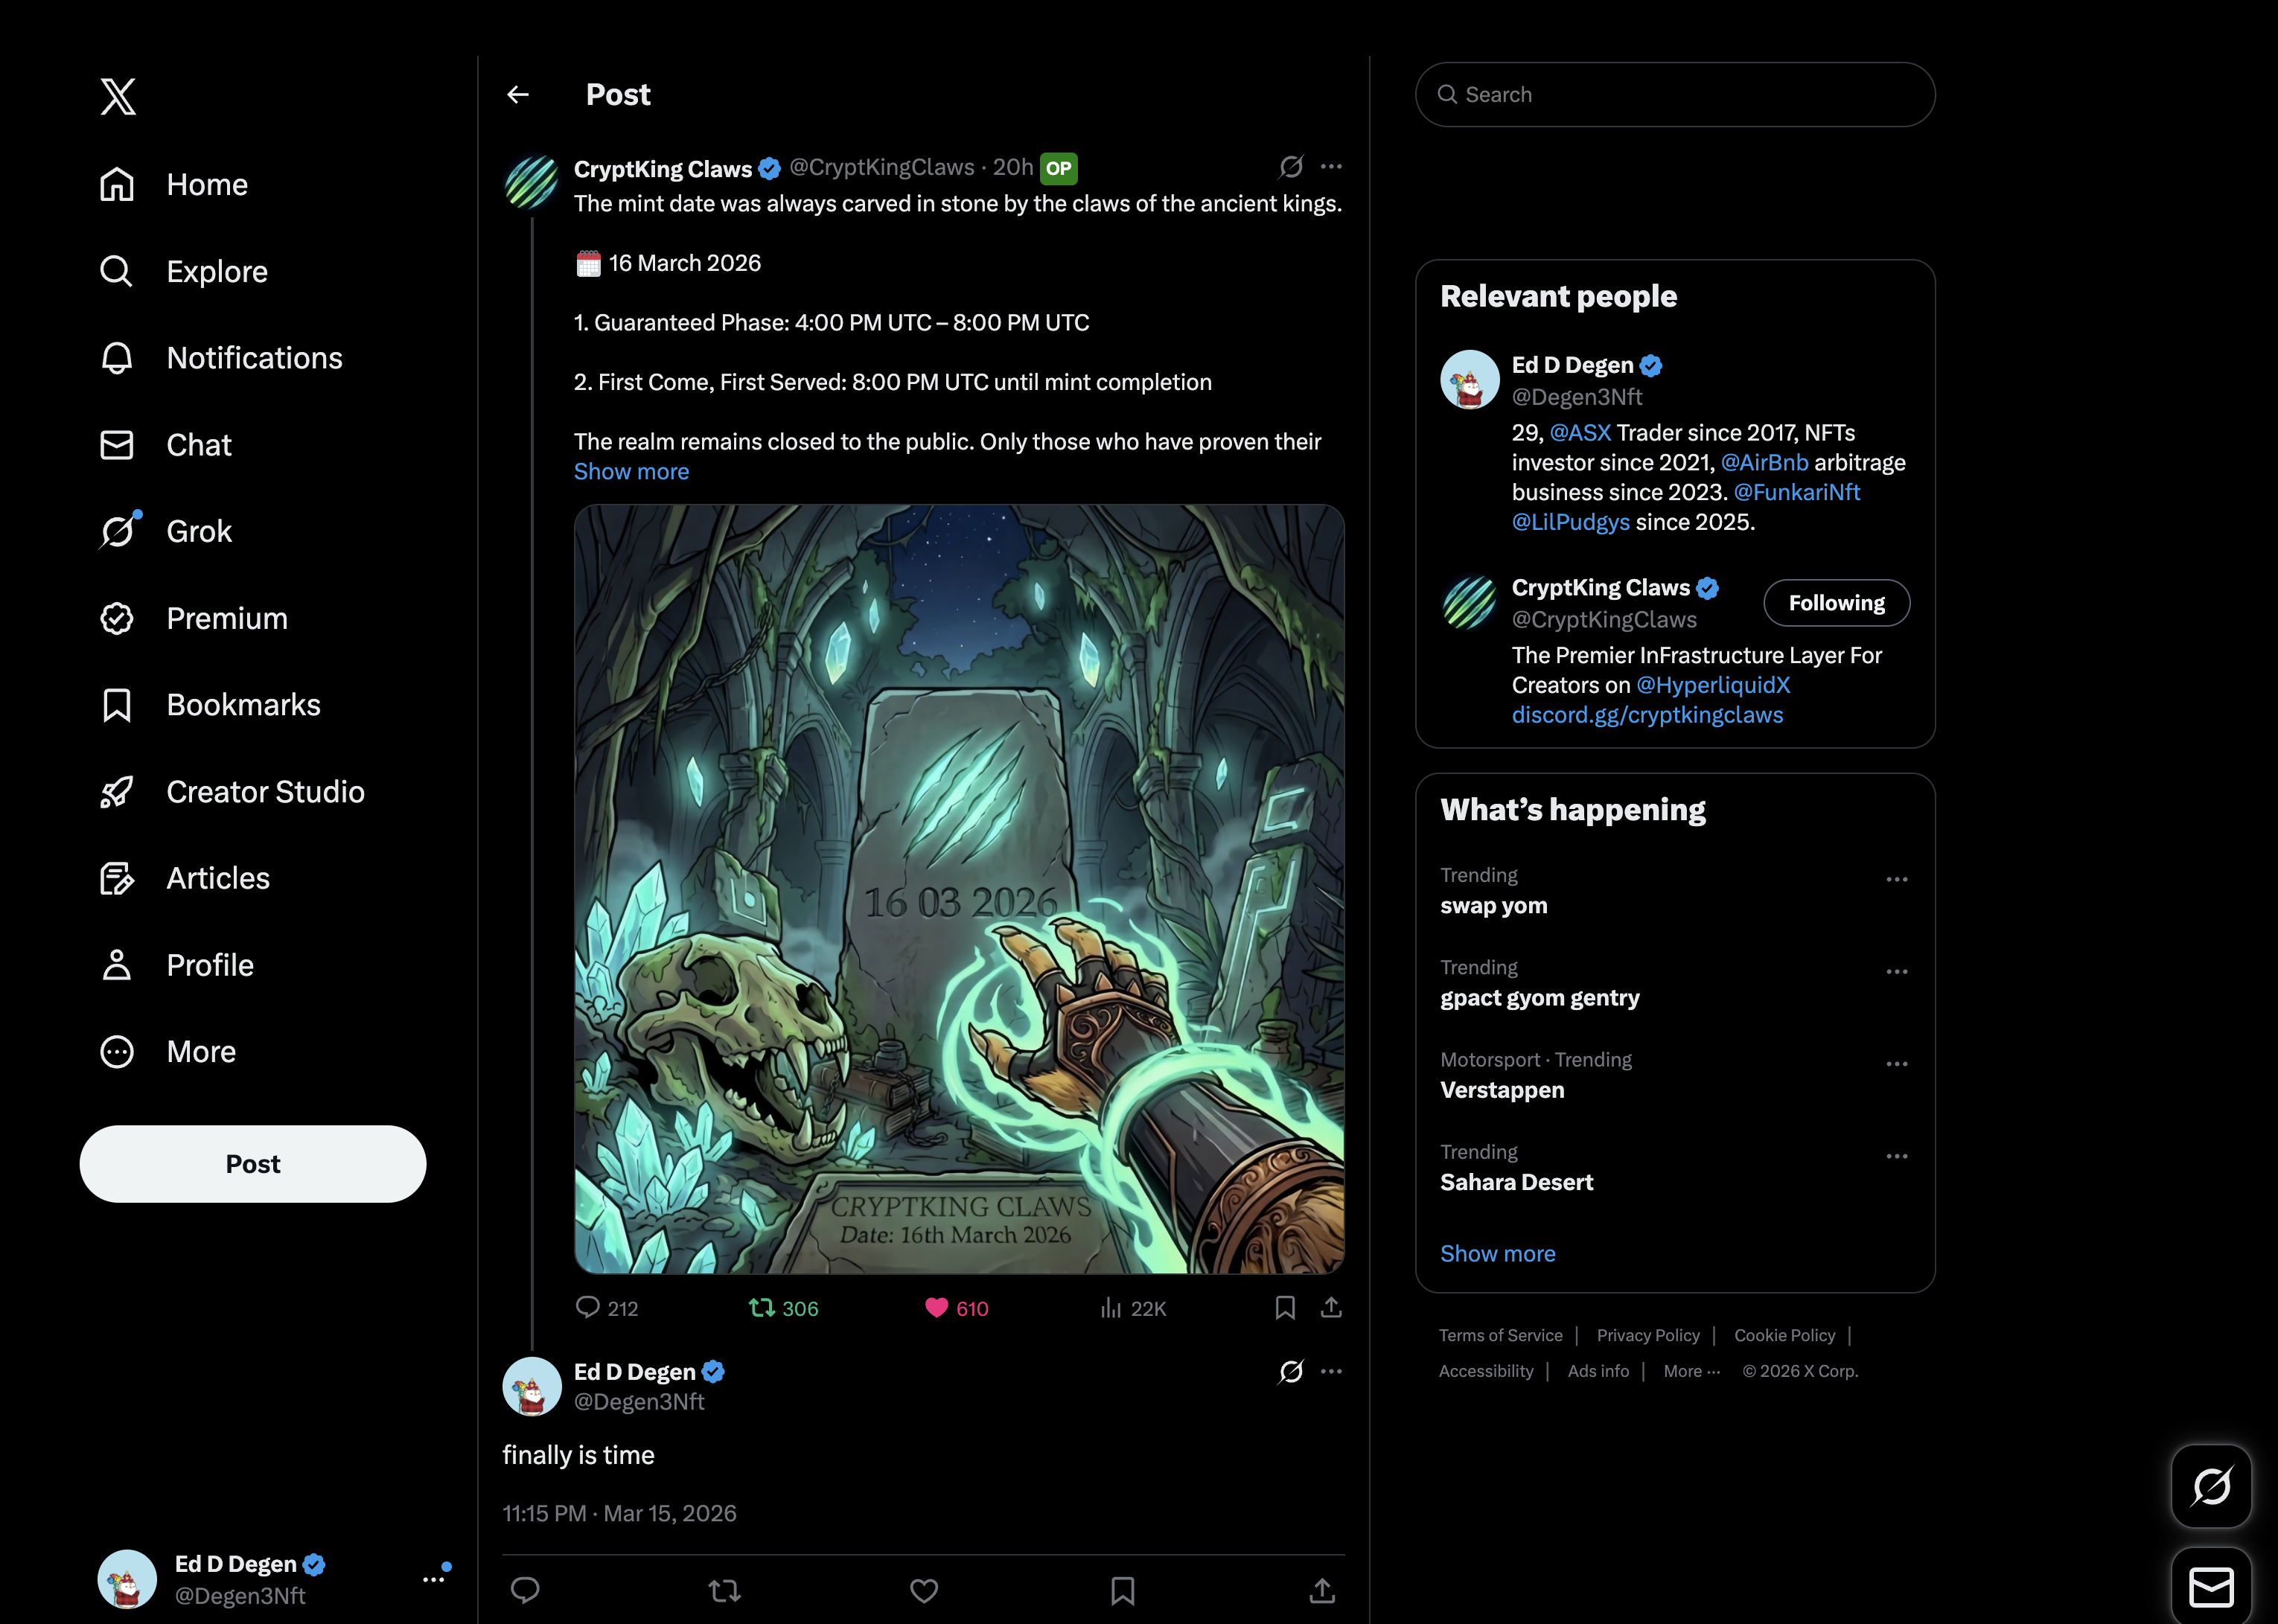The height and width of the screenshot is (1624, 2278).
Task: Open Notifications in sidebar
Action: pyautogui.click(x=221, y=358)
